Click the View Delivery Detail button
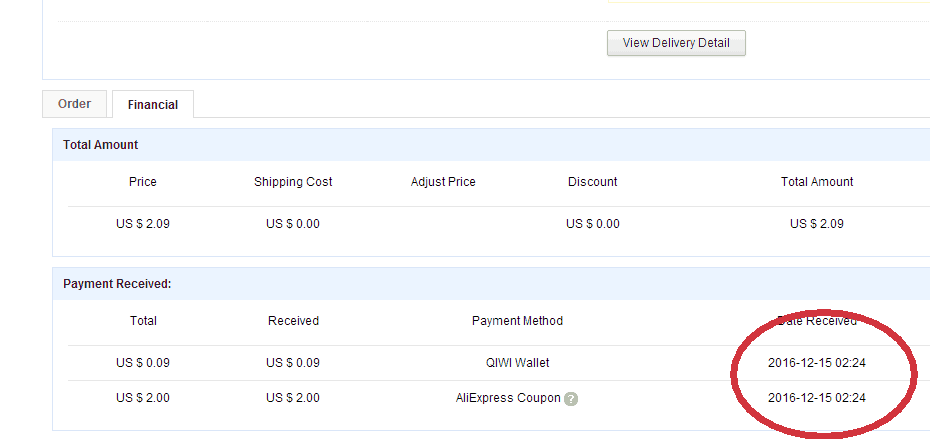The image size is (930, 439). point(676,43)
